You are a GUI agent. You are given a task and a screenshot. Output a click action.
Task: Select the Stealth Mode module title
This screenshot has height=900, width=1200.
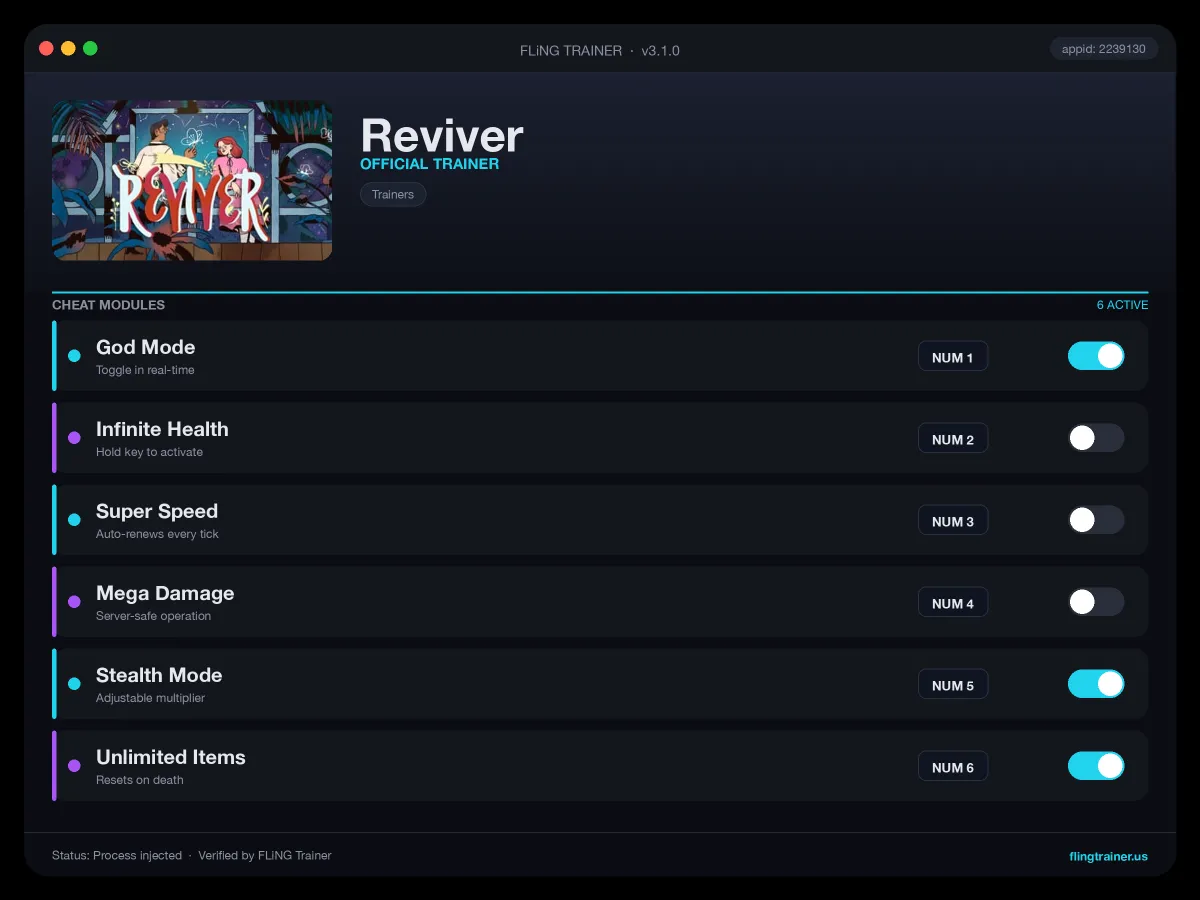tap(159, 675)
